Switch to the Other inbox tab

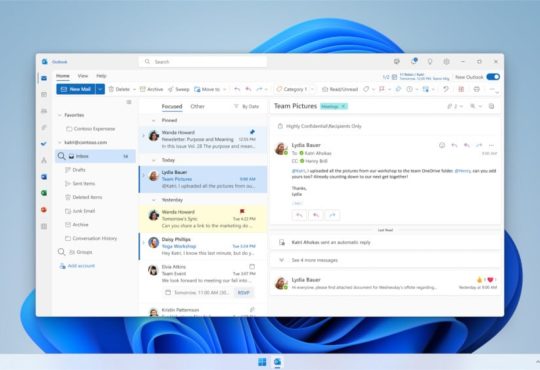[x=197, y=106]
